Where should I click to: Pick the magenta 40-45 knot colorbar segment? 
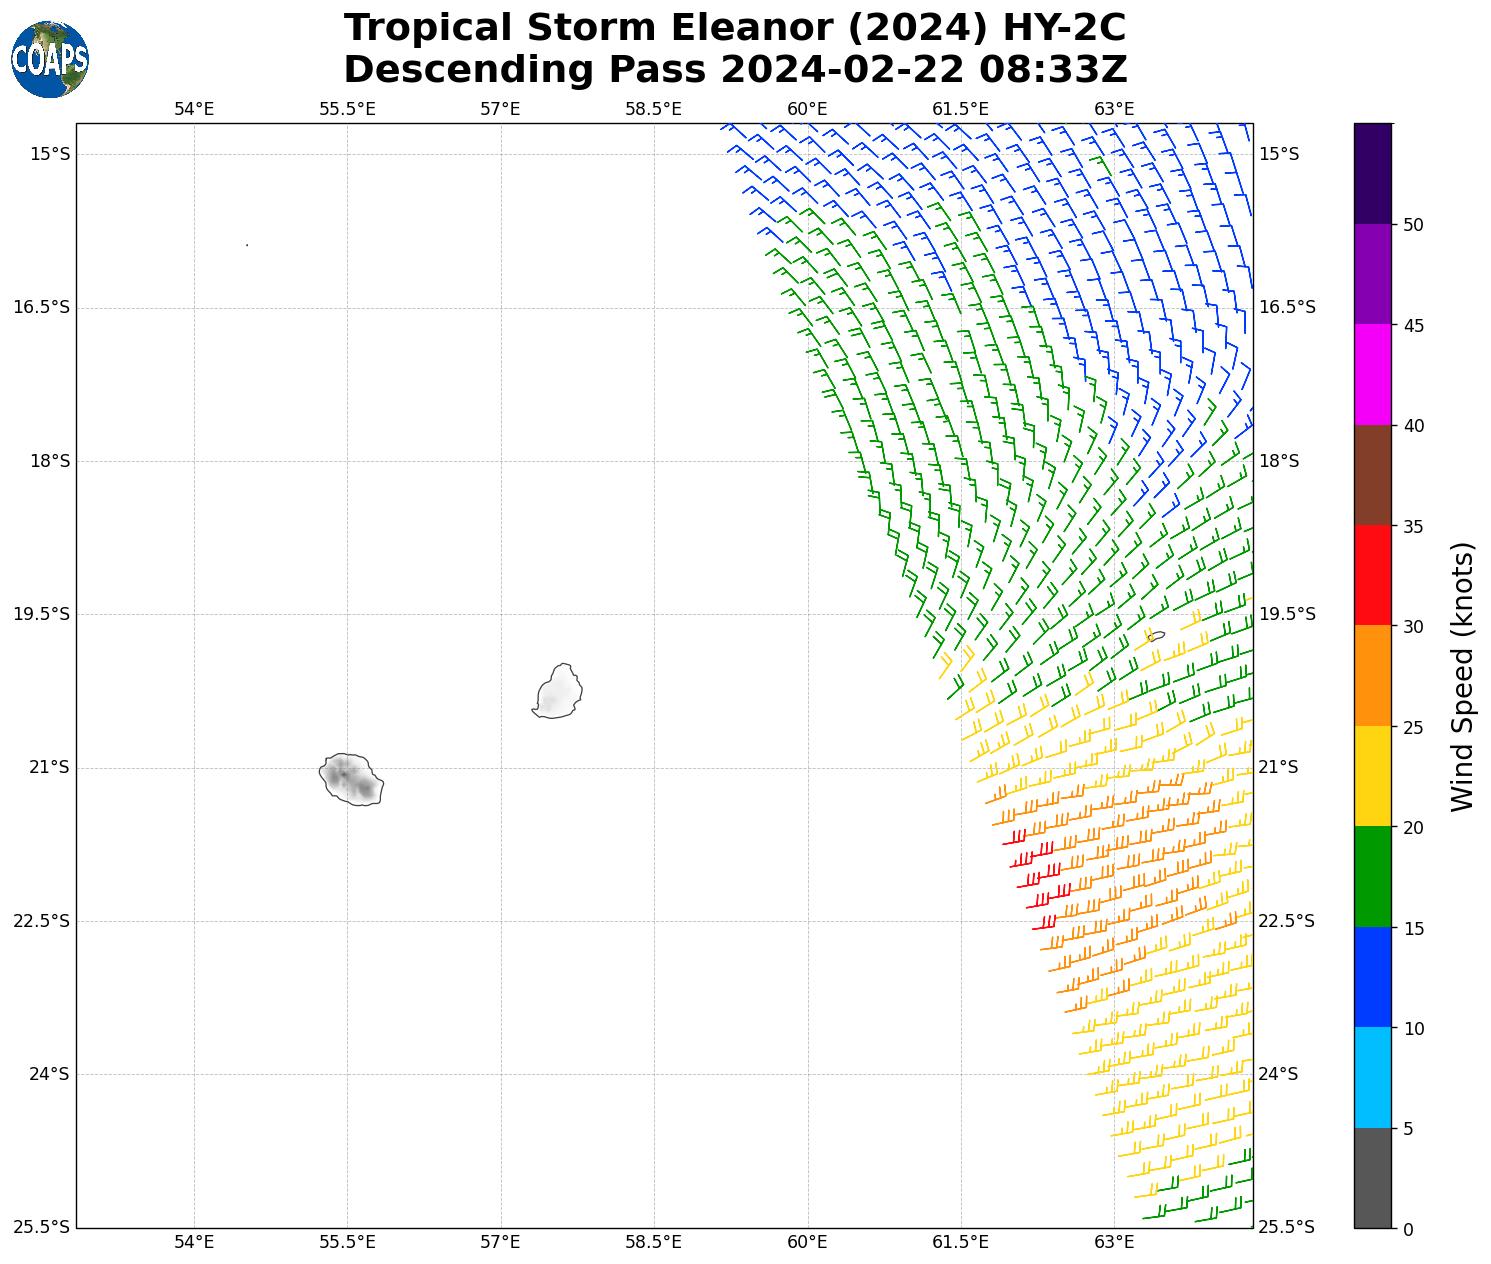(x=1372, y=375)
